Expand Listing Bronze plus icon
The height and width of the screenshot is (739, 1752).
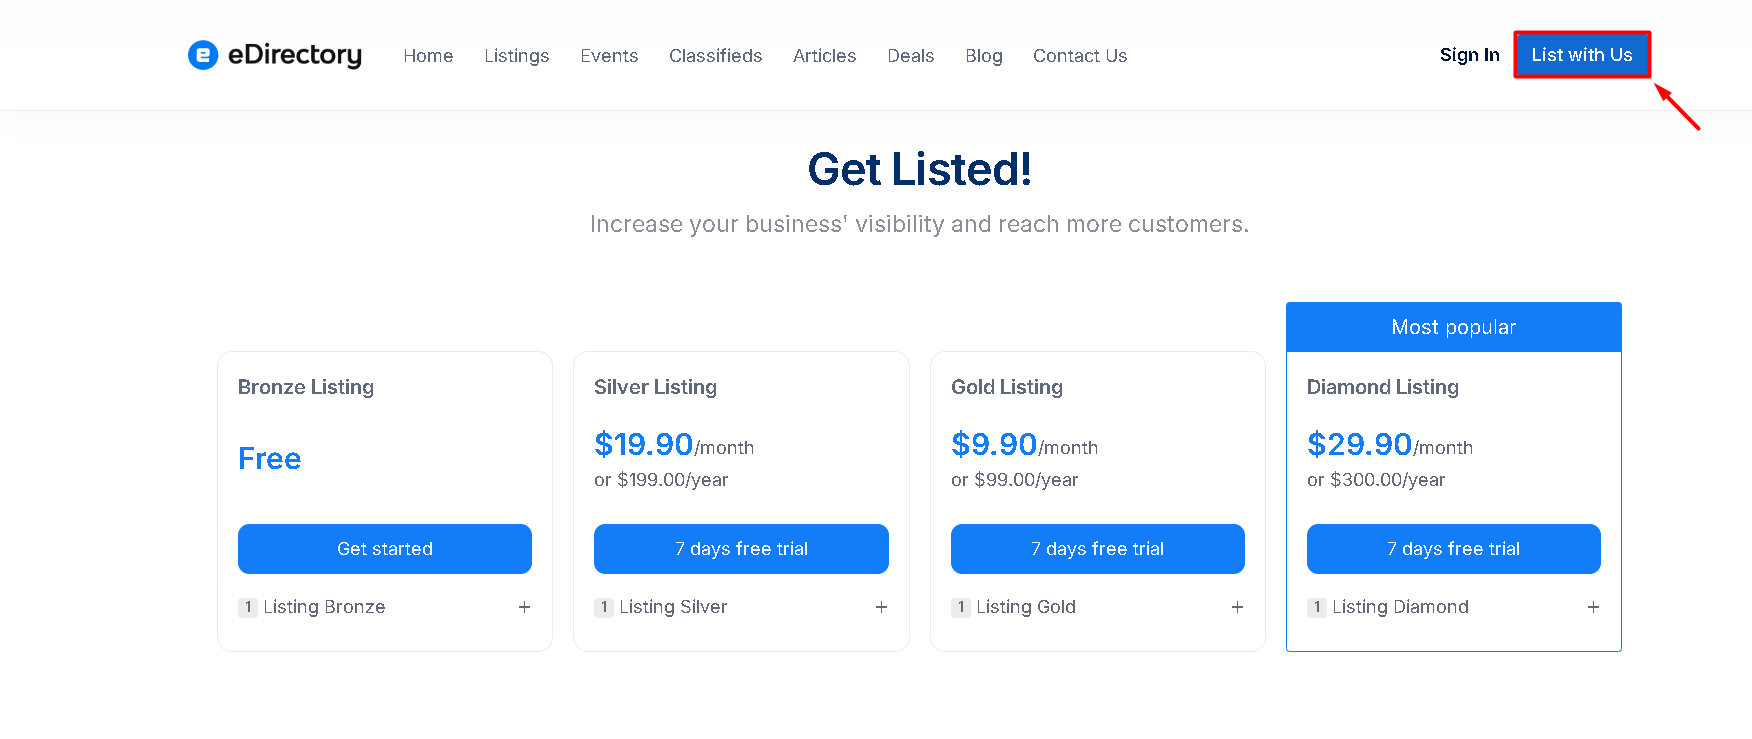point(524,607)
